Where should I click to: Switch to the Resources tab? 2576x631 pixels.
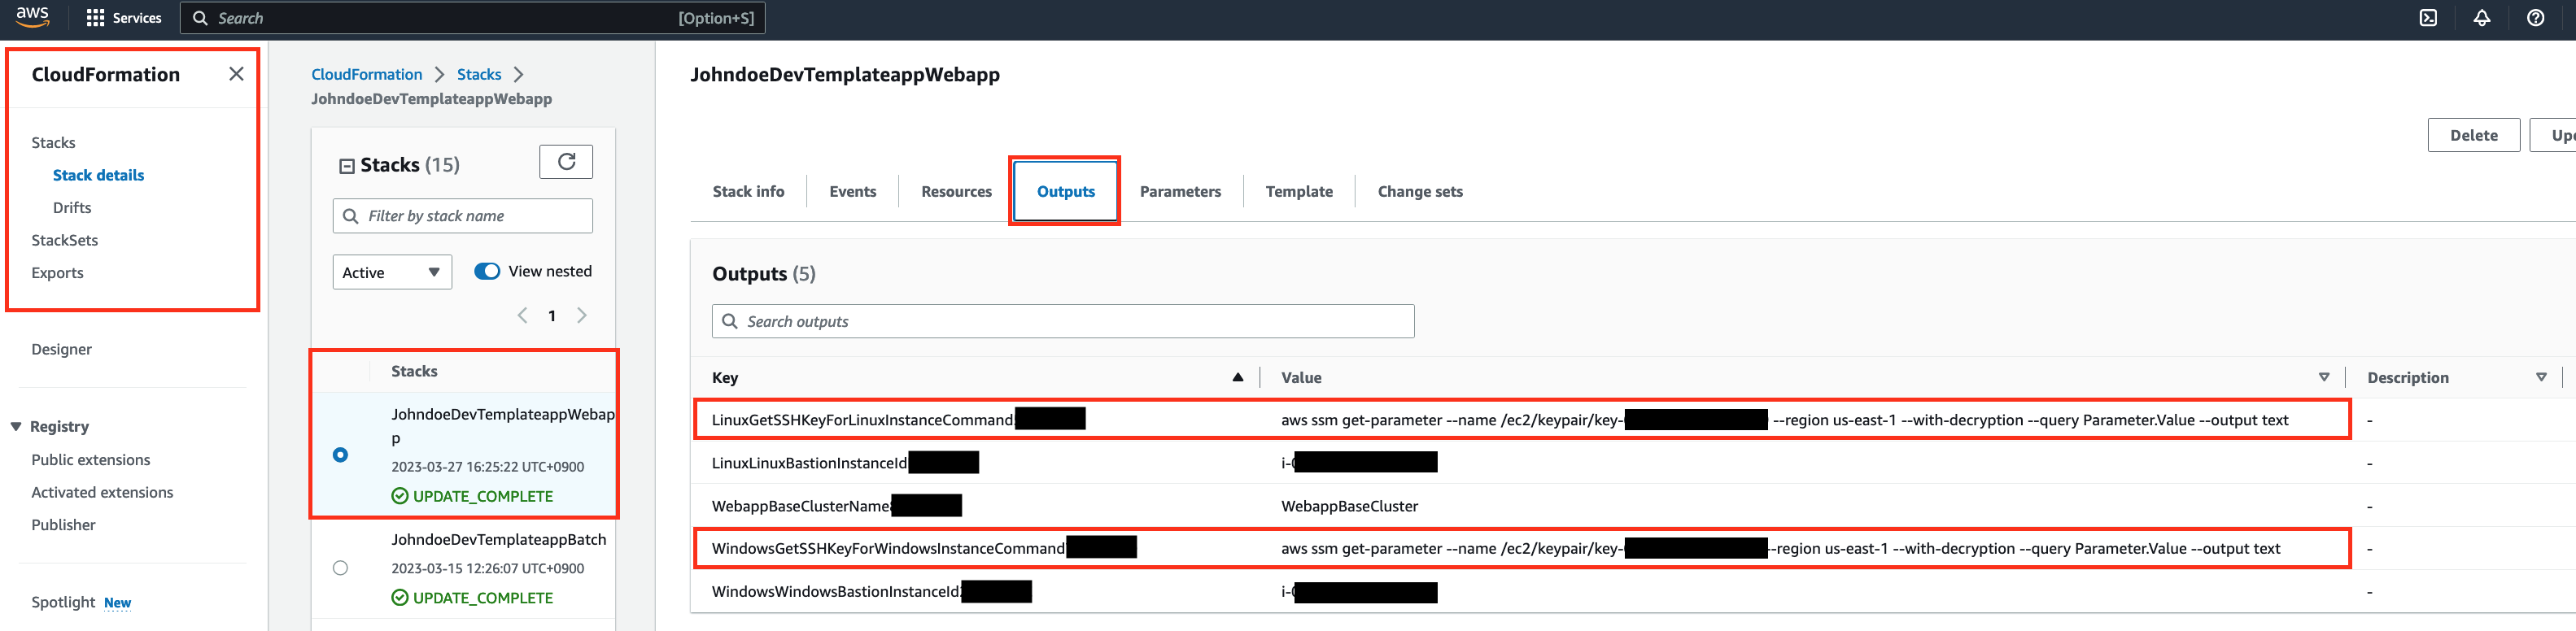point(956,191)
